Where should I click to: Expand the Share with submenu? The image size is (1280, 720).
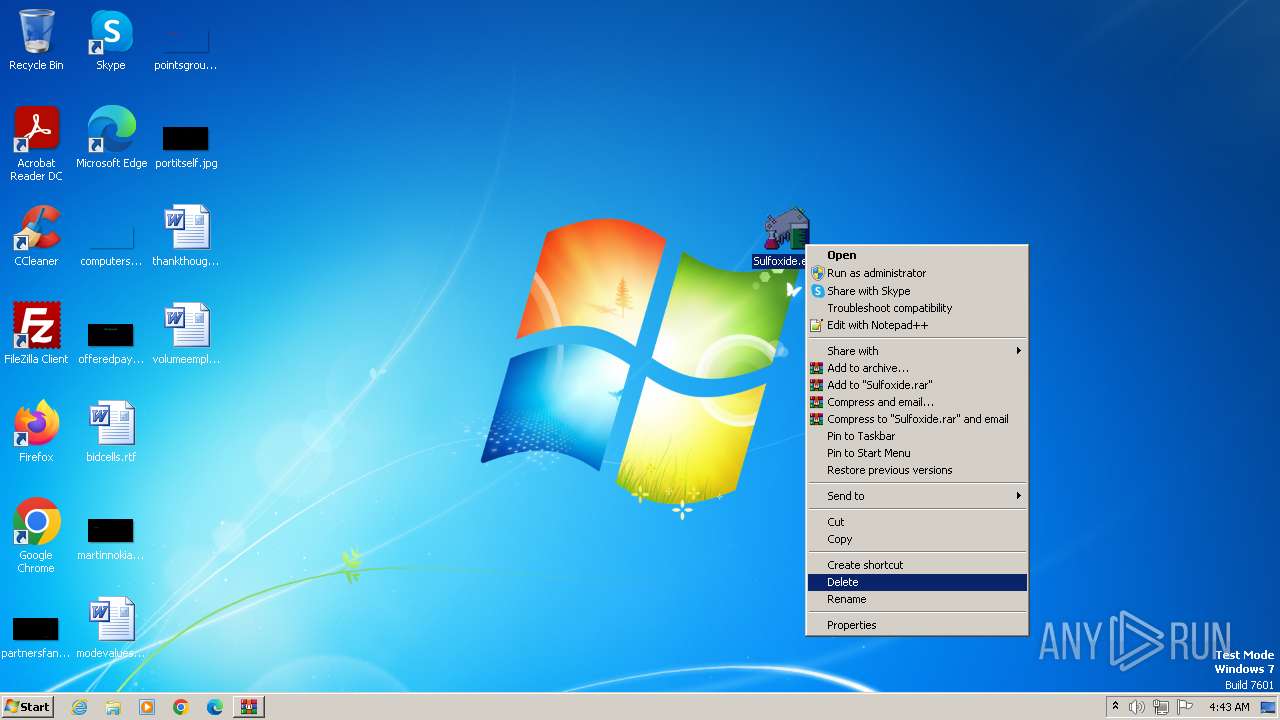tap(917, 351)
